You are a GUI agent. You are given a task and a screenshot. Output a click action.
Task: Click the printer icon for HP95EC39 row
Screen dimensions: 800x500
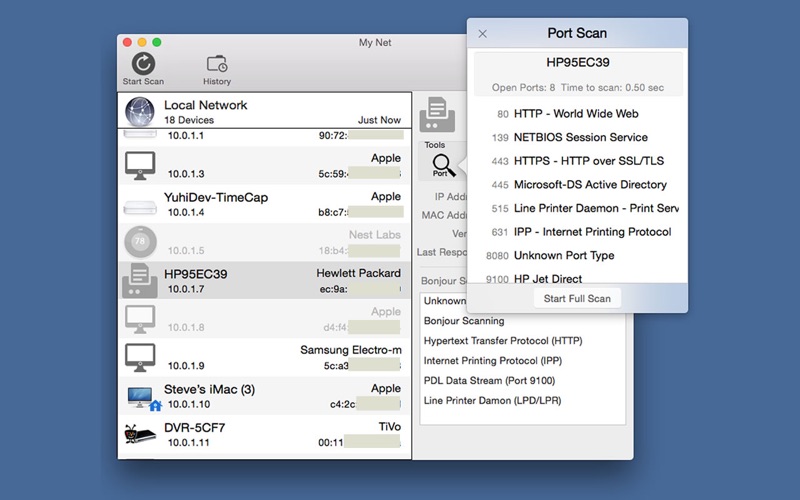[140, 281]
